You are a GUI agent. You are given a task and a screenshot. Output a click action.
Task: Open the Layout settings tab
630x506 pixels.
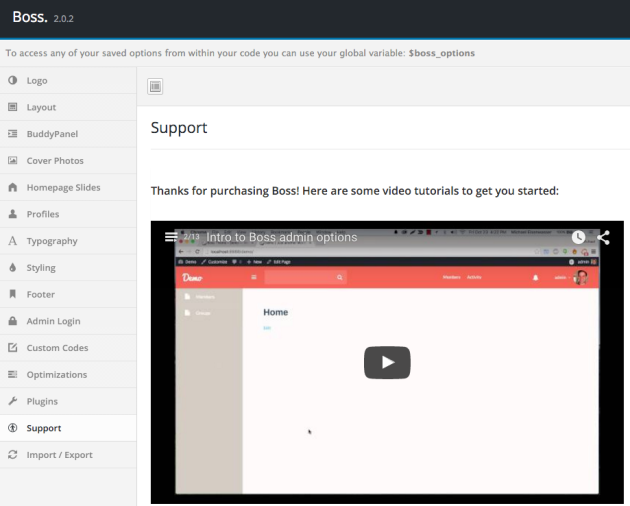(68, 107)
